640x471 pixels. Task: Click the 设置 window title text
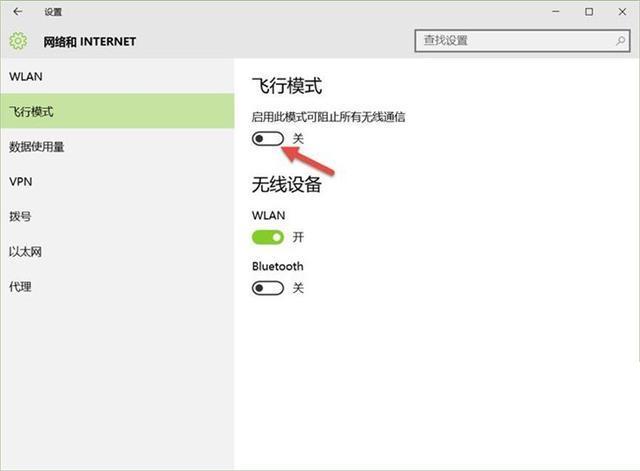(x=53, y=12)
